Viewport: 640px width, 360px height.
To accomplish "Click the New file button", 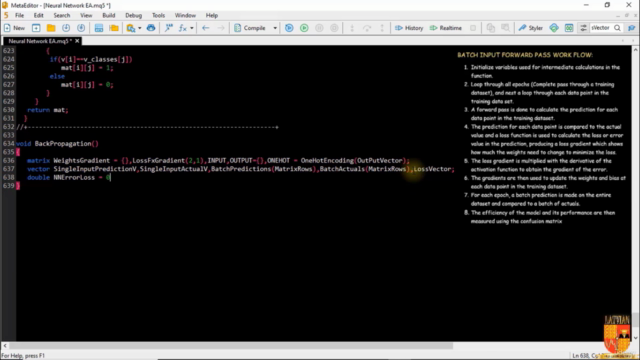I will pos(14,28).
